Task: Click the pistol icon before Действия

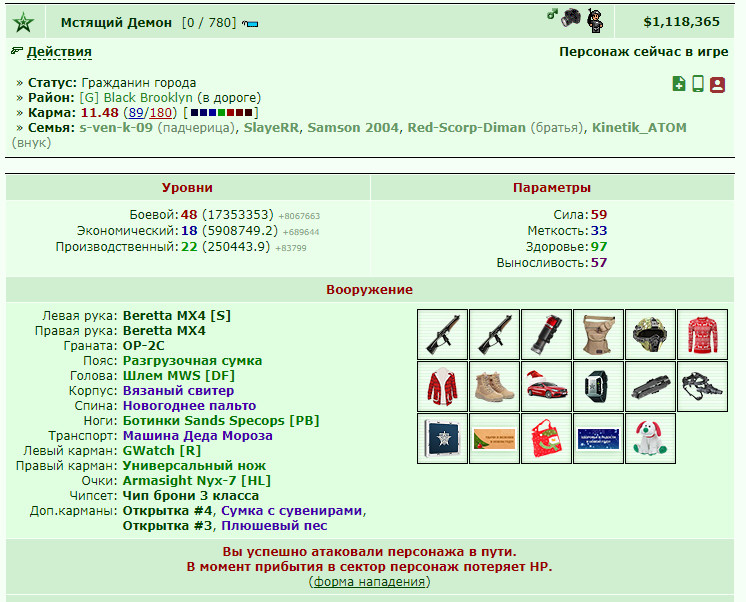Action: (17, 50)
